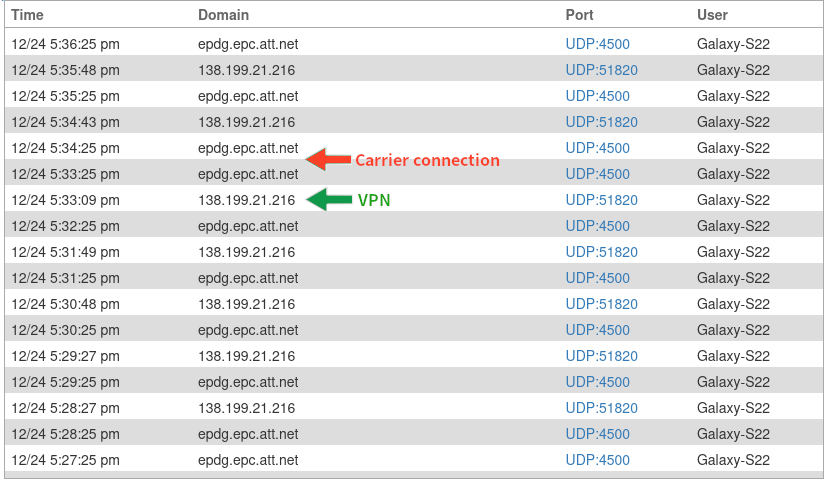Follow UDP:4500 link in the 5:34:25 pm row
Image resolution: width=830 pixels, height=482 pixels.
[x=597, y=148]
